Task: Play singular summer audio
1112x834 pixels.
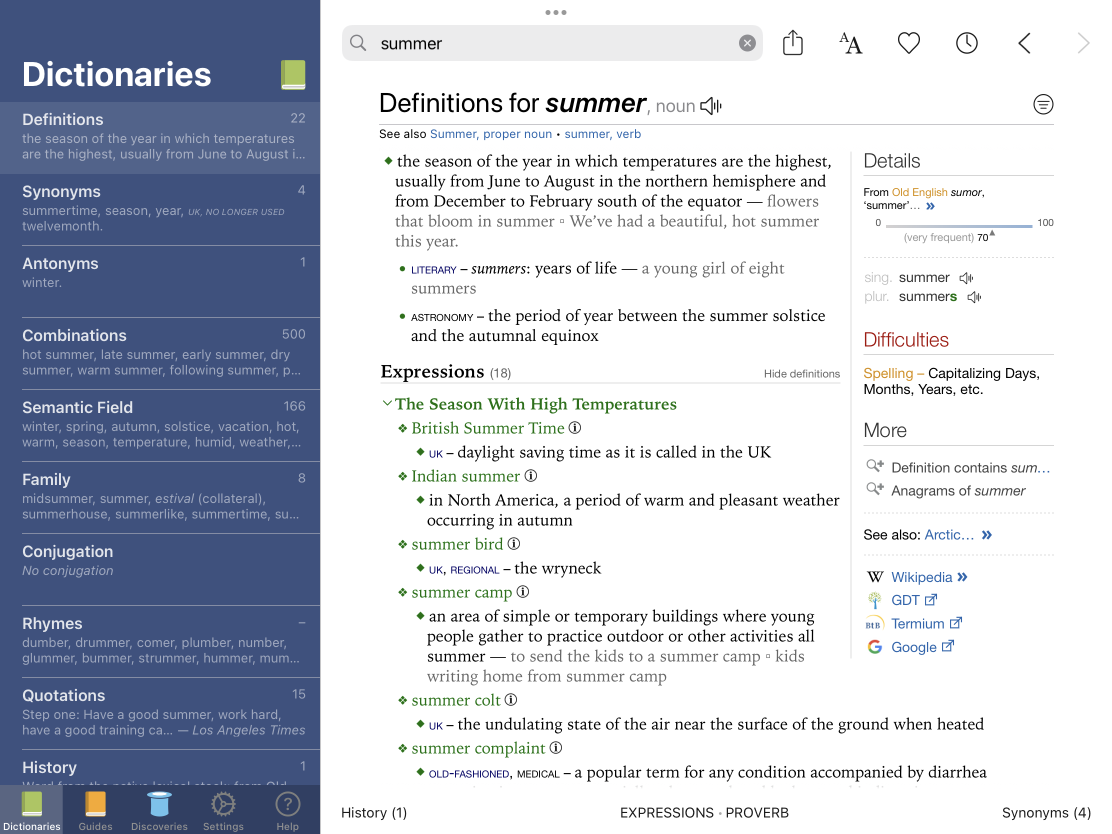Action: (x=966, y=278)
